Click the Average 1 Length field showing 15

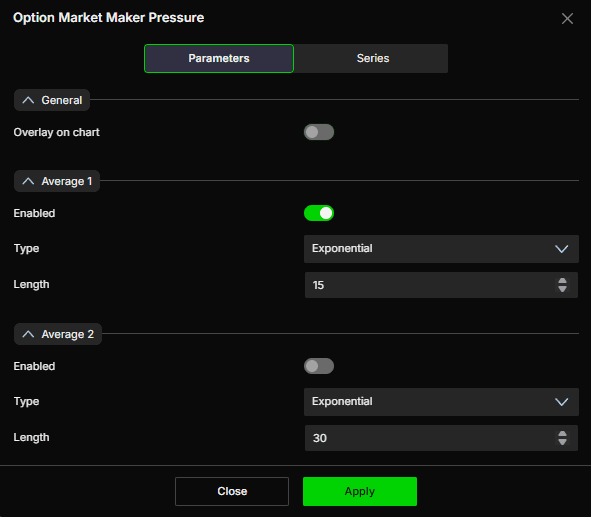pyautogui.click(x=441, y=285)
